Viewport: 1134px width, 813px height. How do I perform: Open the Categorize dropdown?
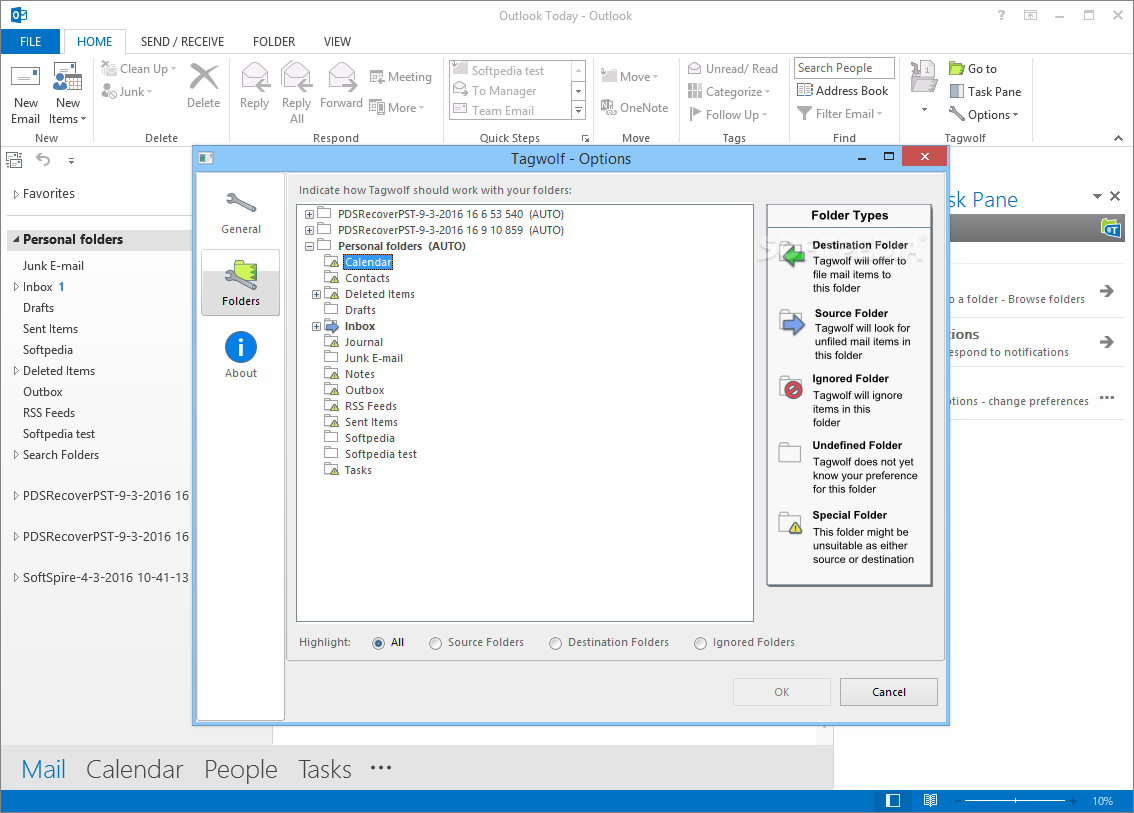tap(729, 92)
